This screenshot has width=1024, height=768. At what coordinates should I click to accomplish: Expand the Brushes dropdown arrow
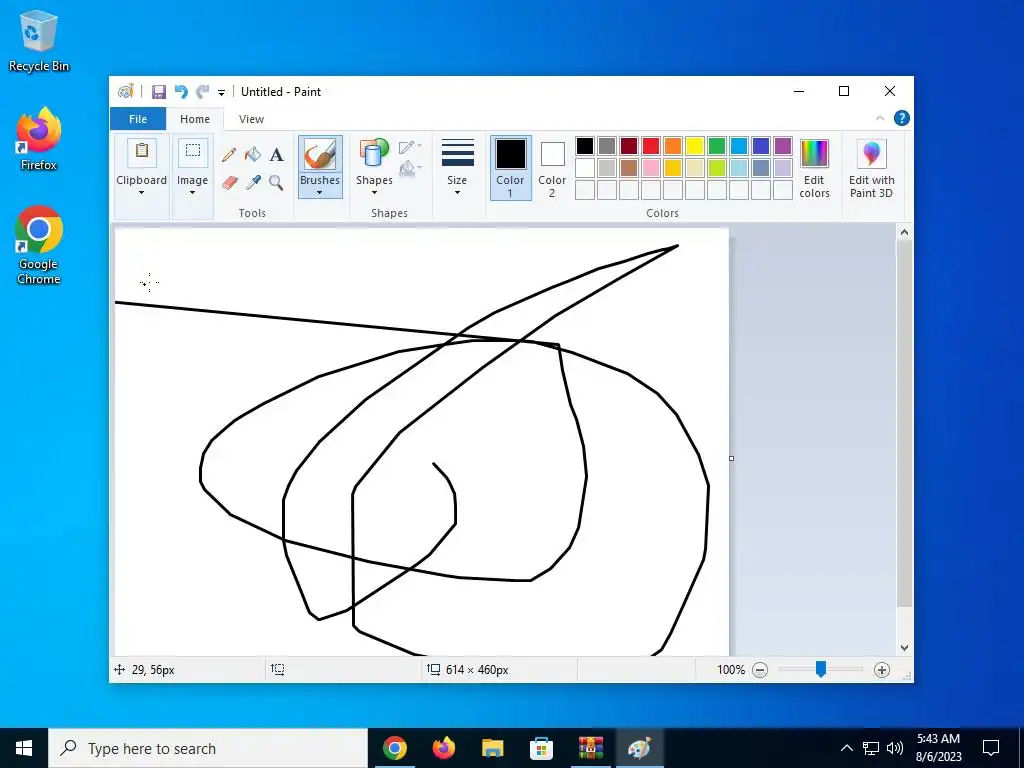(320, 193)
